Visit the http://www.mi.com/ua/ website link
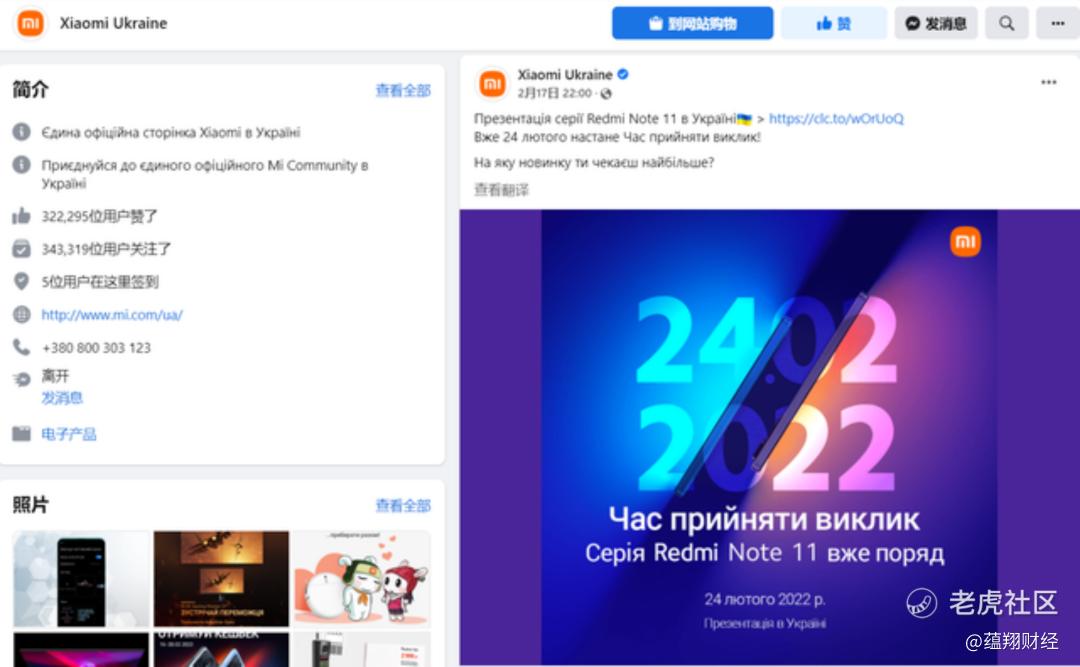This screenshot has height=667, width=1080. click(x=112, y=315)
